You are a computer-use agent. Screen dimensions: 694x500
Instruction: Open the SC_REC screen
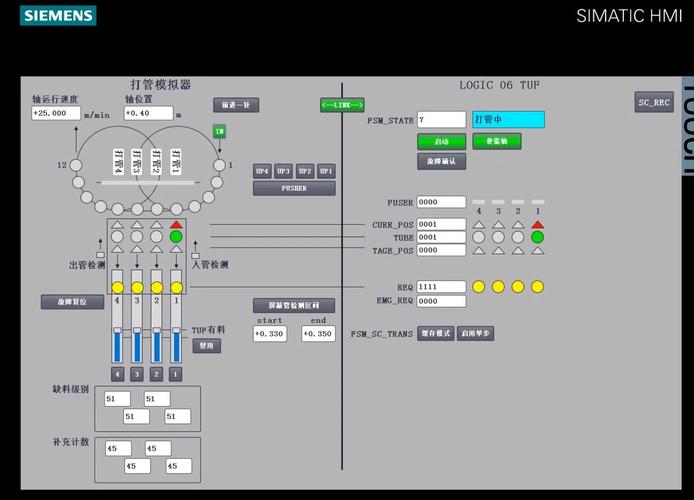pos(655,103)
